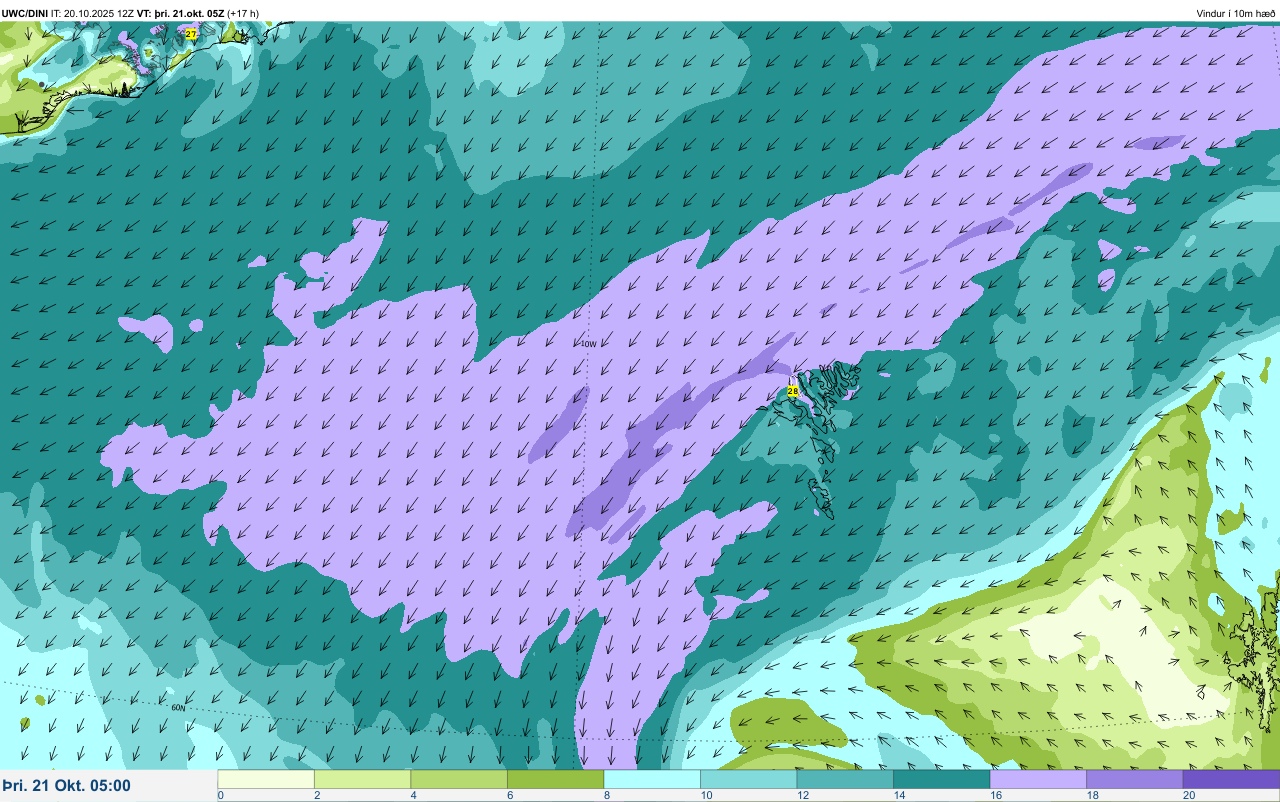The image size is (1280, 802).
Task: Select the 10–12 legend color swatch
Action: pyautogui.click(x=749, y=779)
